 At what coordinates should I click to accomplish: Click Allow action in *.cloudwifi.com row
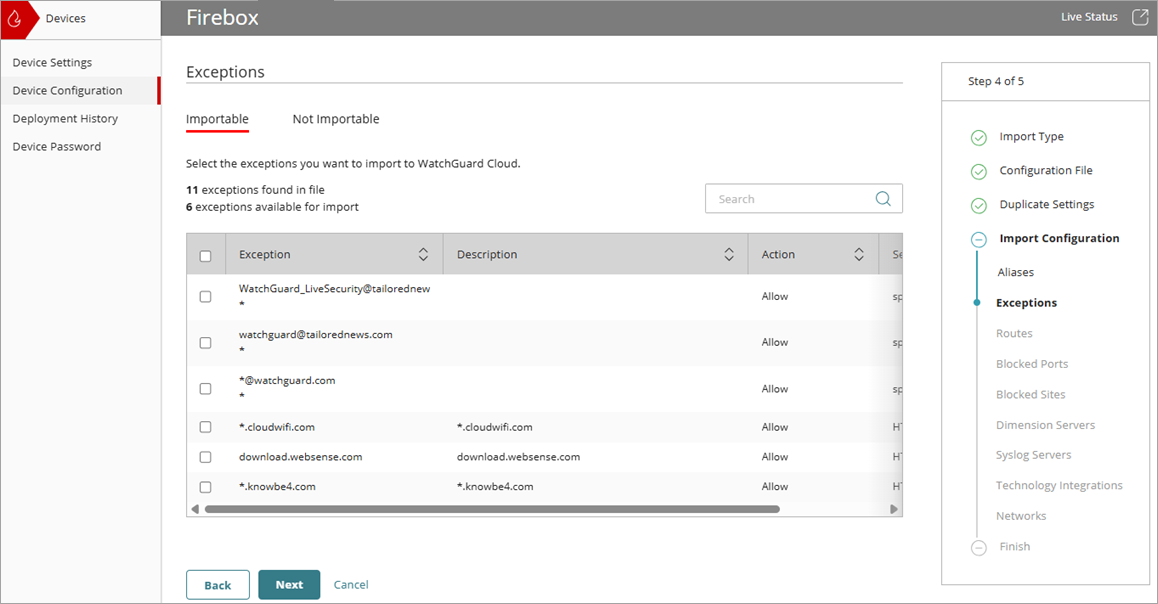pyautogui.click(x=775, y=428)
